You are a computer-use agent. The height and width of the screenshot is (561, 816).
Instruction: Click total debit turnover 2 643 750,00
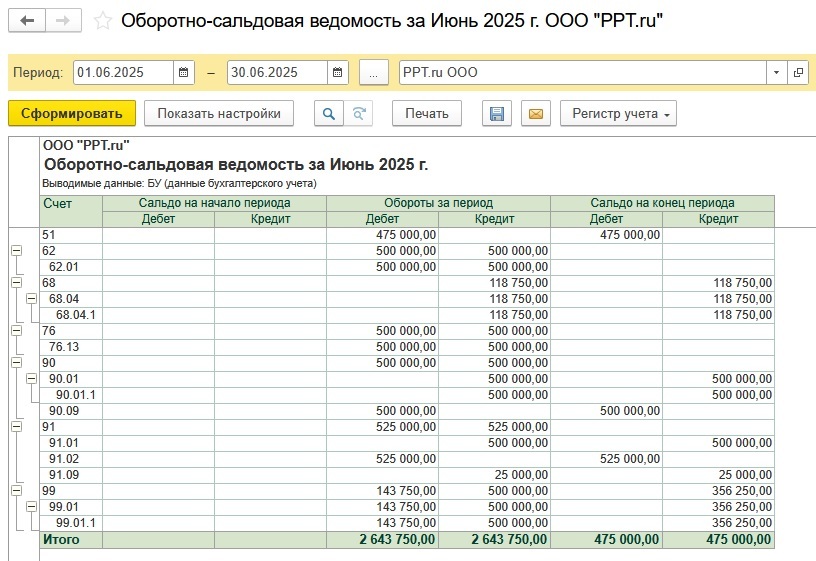(x=382, y=540)
